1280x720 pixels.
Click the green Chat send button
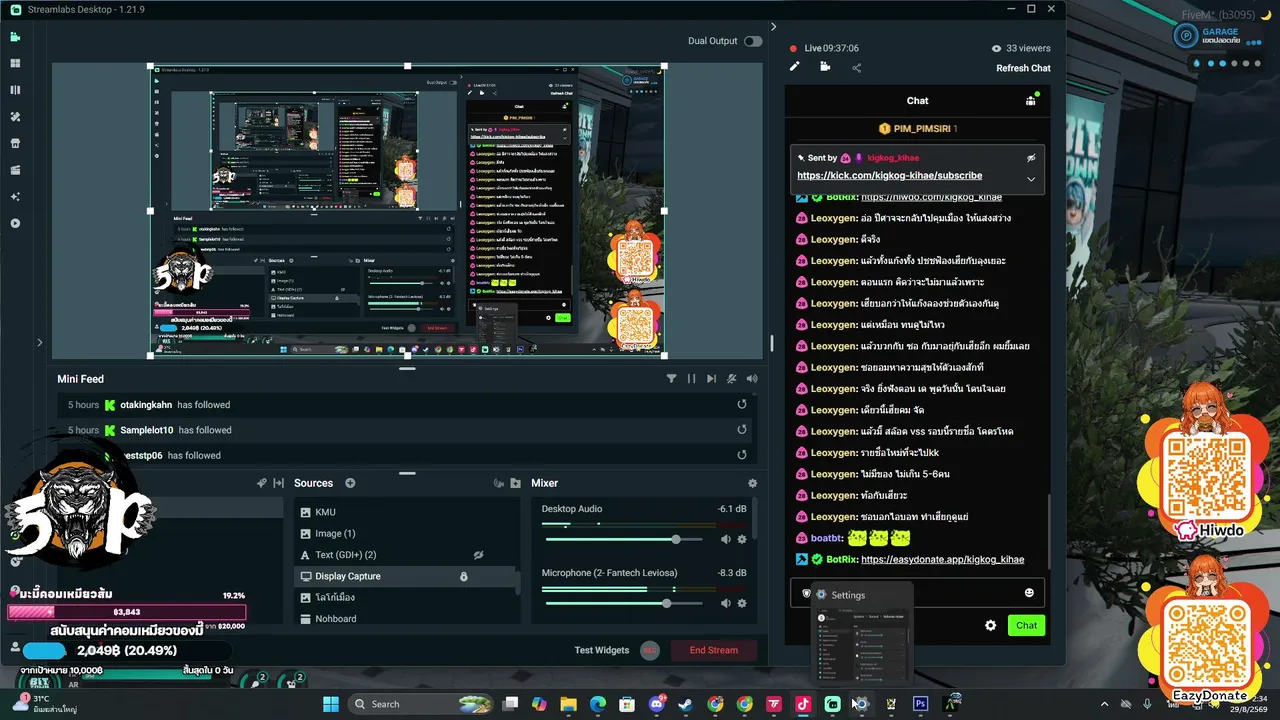pyautogui.click(x=1026, y=625)
